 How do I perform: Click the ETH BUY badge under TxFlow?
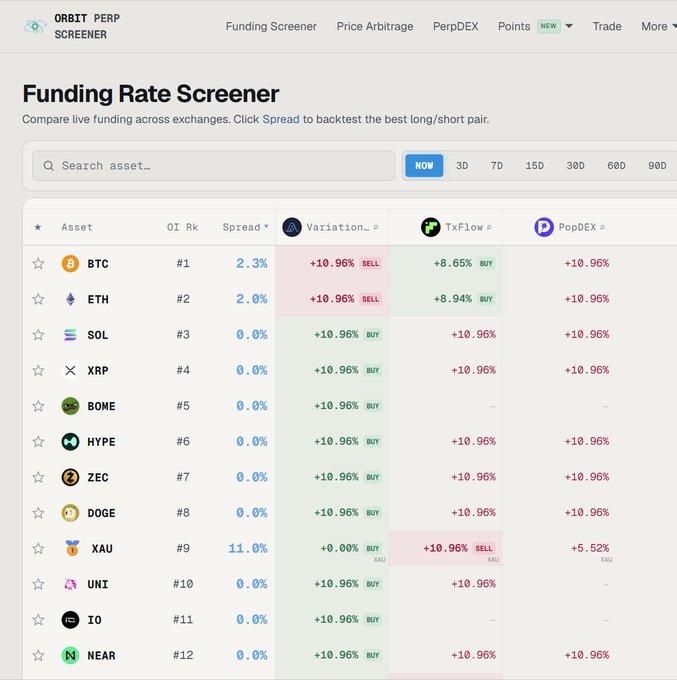tap(486, 299)
